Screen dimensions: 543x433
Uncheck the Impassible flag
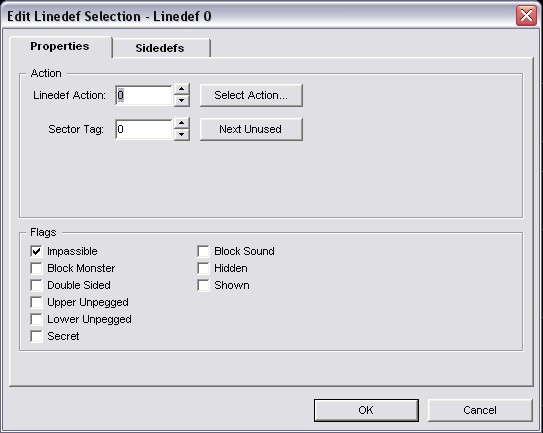coord(36,251)
